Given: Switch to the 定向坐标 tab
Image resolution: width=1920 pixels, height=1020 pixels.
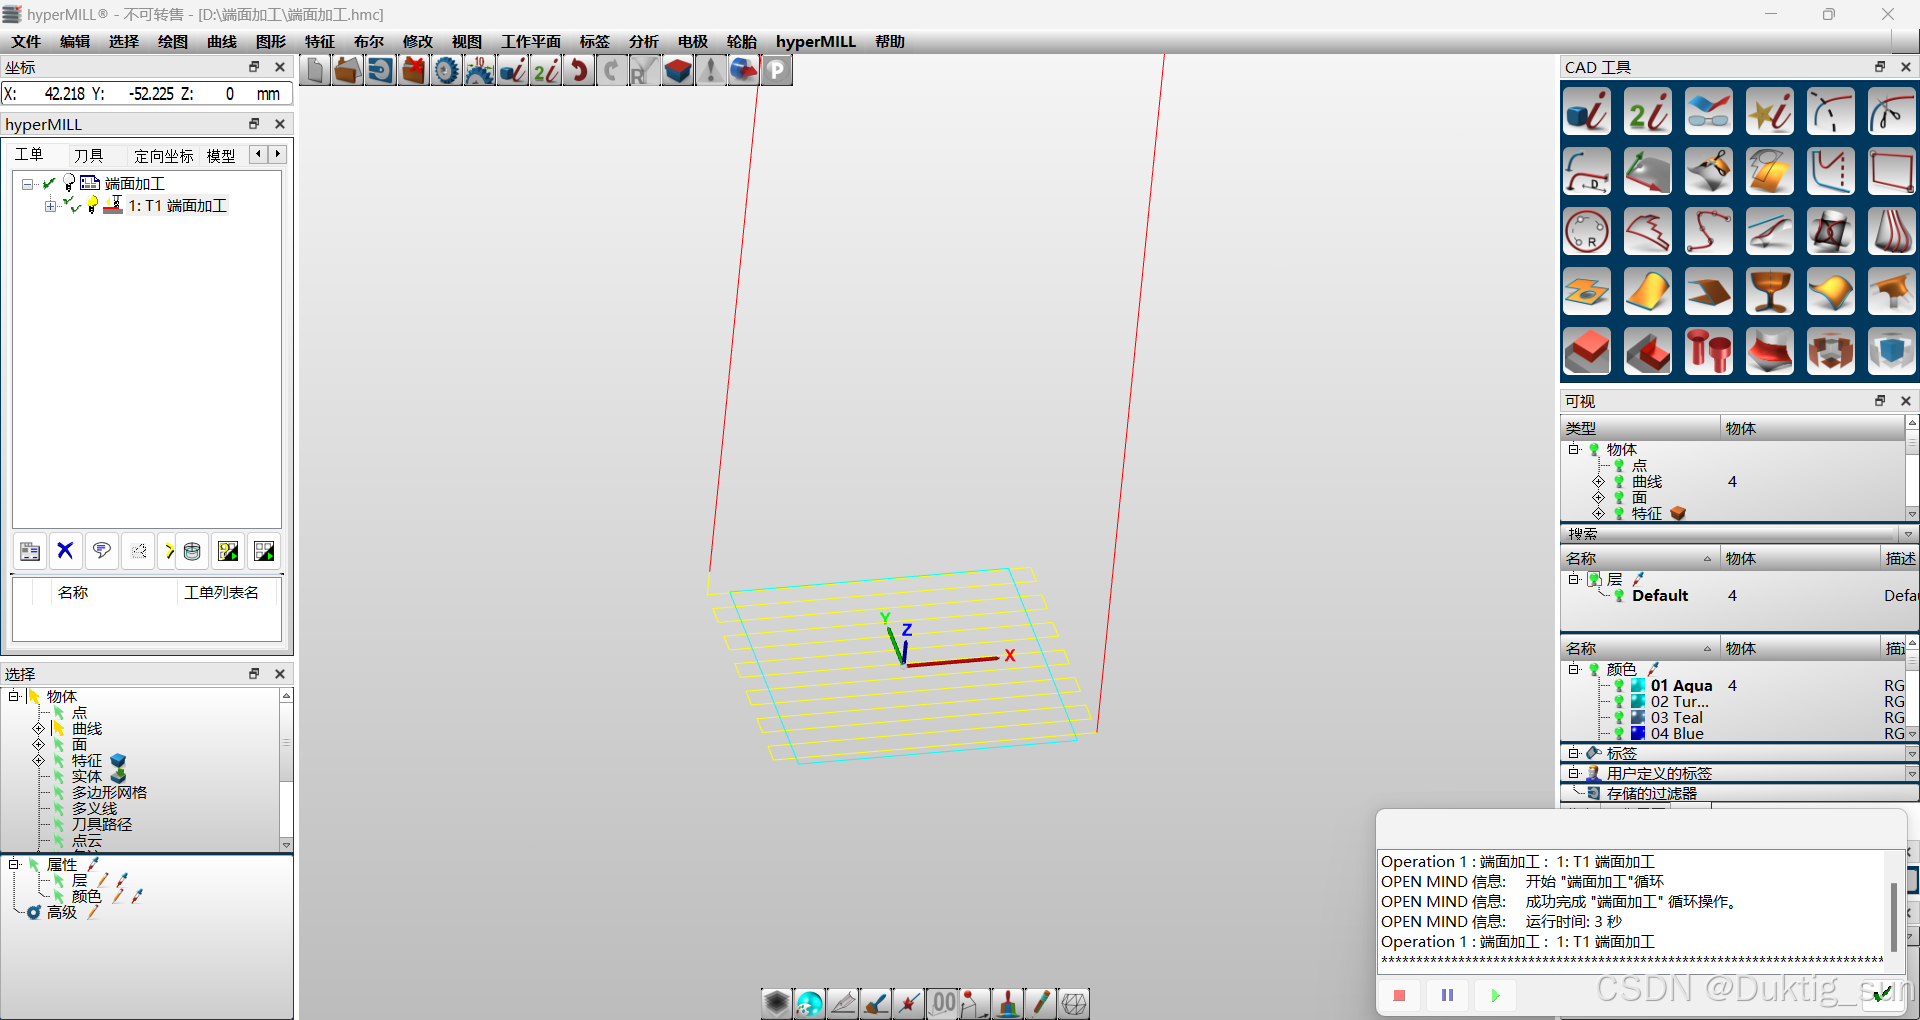Looking at the screenshot, I should coord(164,155).
